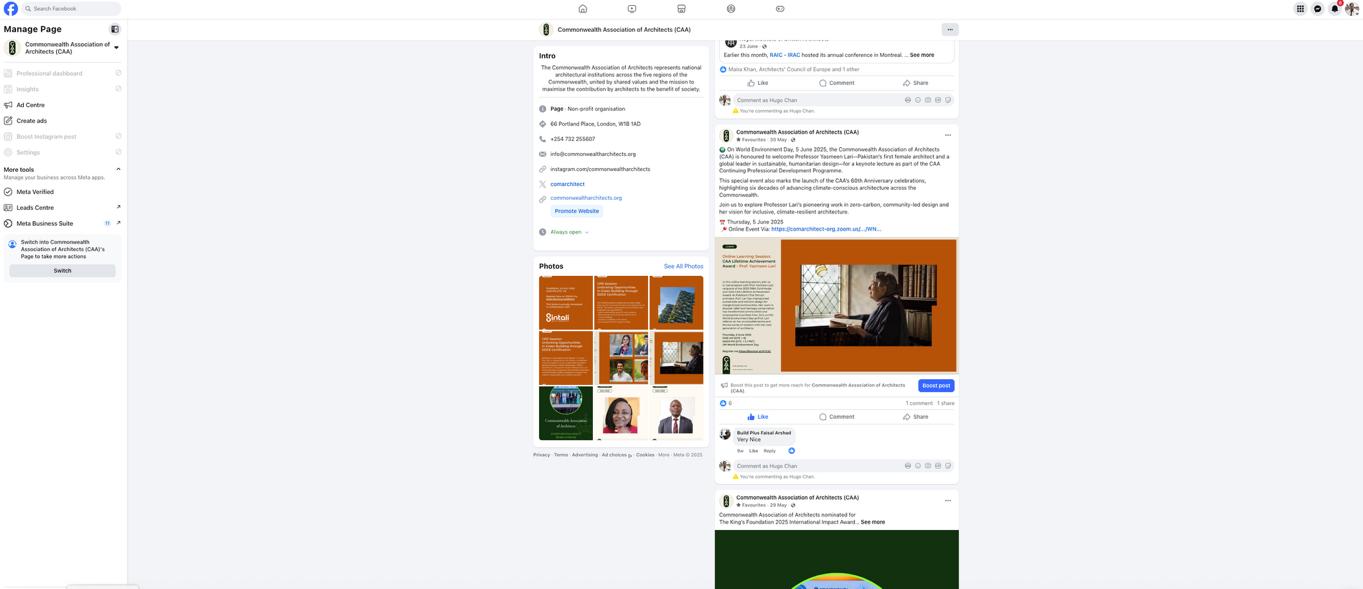This screenshot has height=589, width=1363.
Task: Open Privacy link in footer
Action: tap(541, 455)
